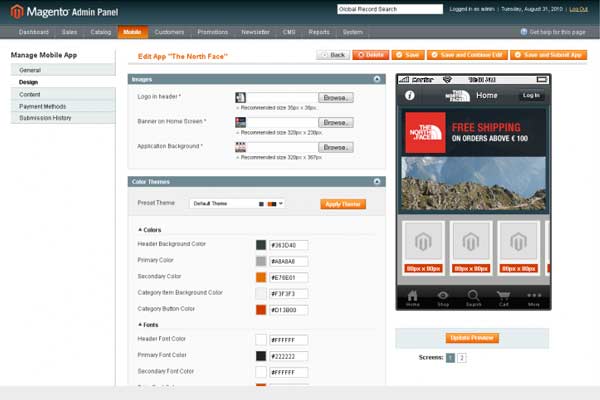
Task: Open the CMS menu
Action: [x=289, y=32]
